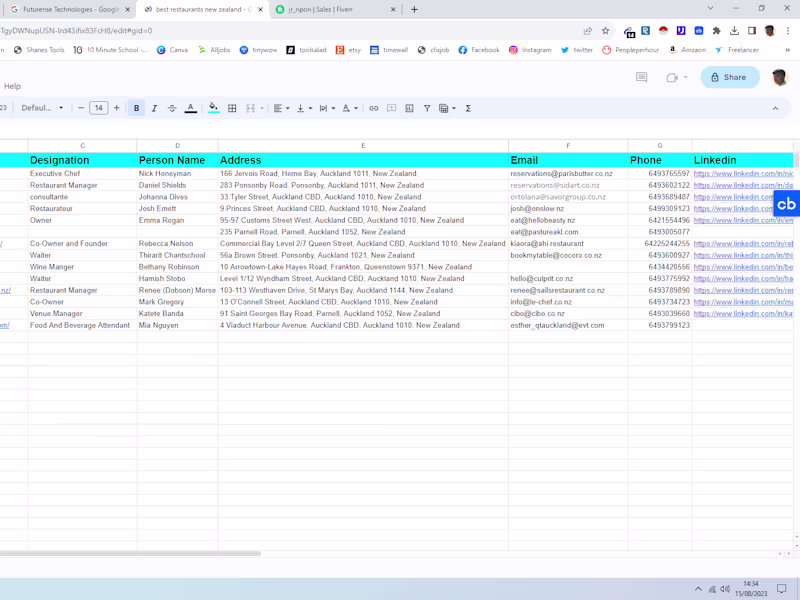Open Nick Honeyman's LinkedIn link
Viewport: 800px width, 600px height.
coord(743,173)
